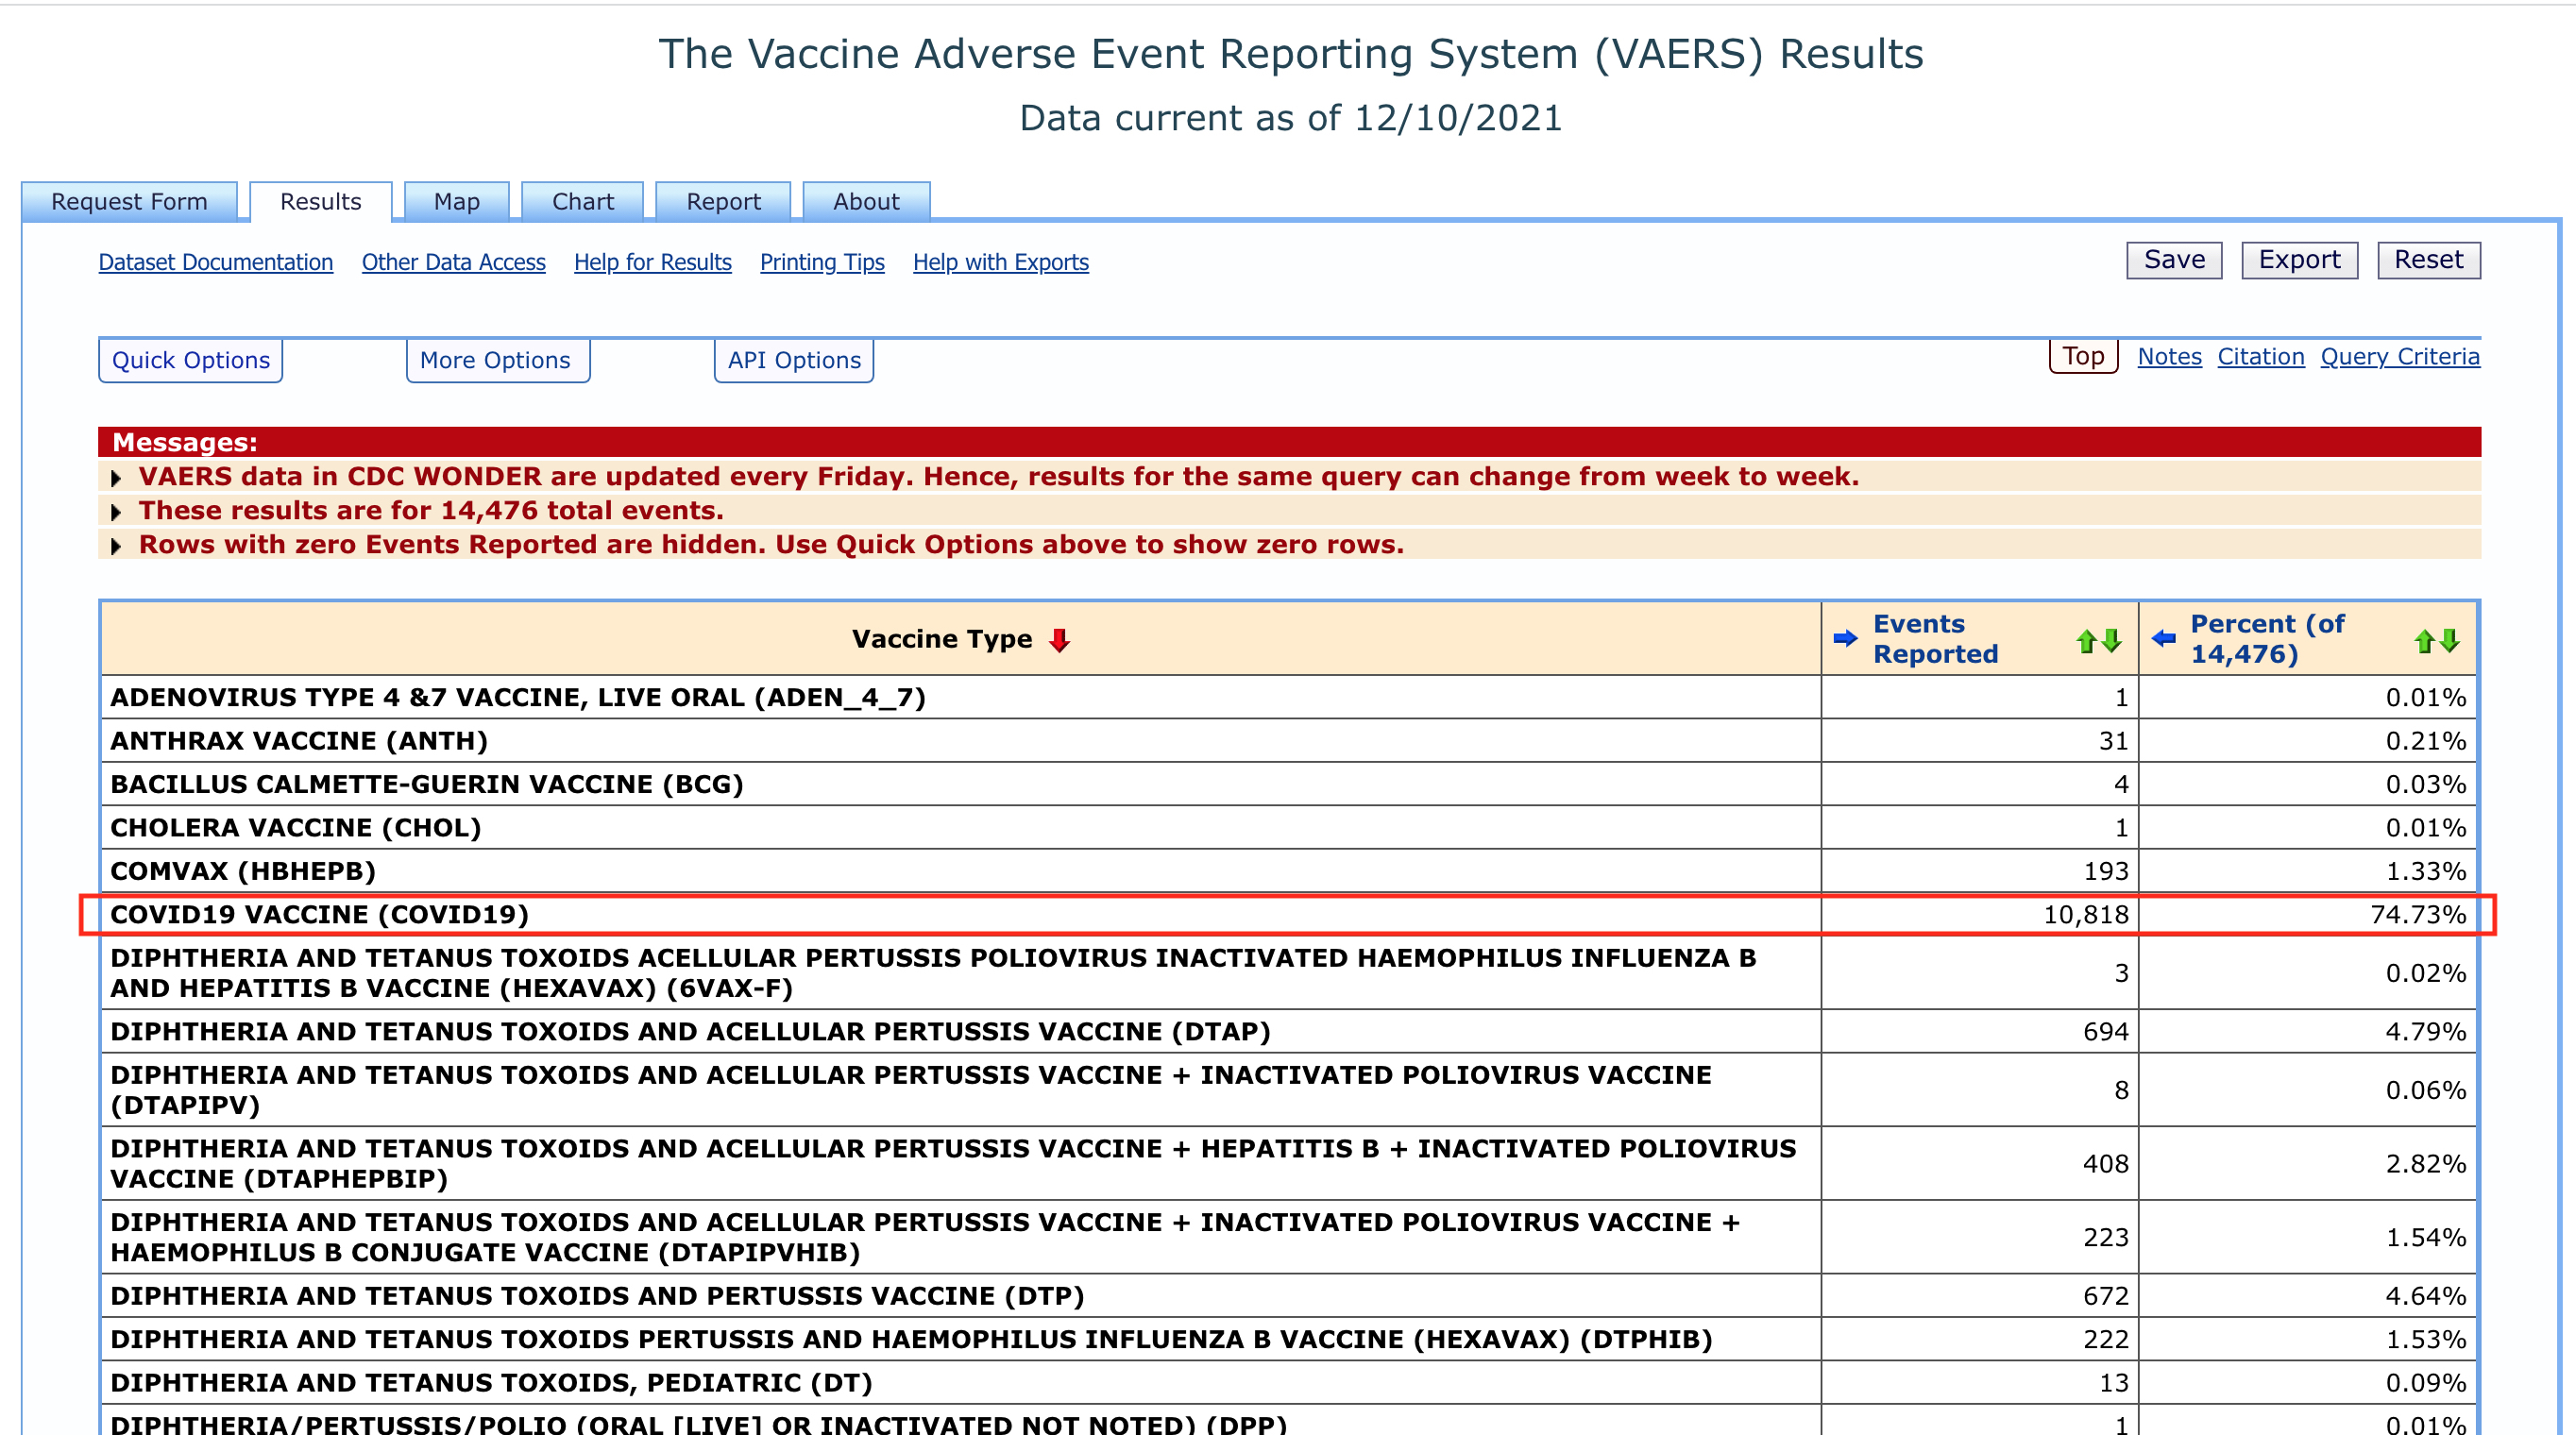Sort Percent column descending with green down arrow
This screenshot has height=1435, width=2576.
[2449, 640]
